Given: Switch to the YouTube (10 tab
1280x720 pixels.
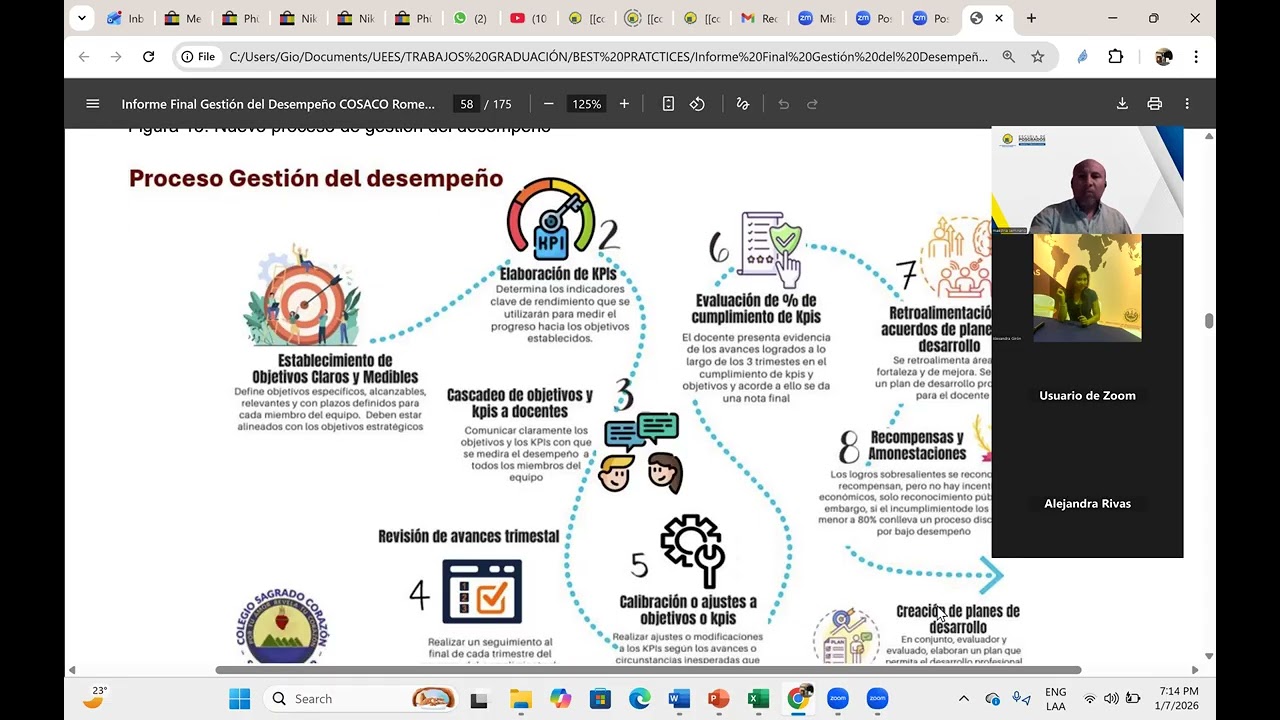Looking at the screenshot, I should [x=530, y=18].
